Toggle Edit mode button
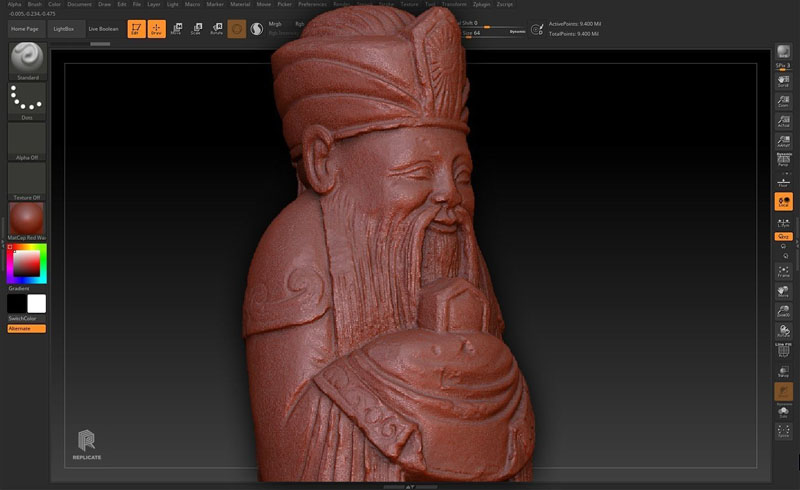 136,29
